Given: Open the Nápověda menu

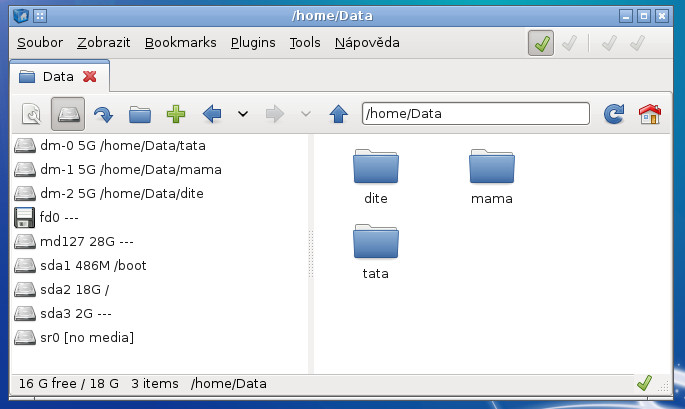Looking at the screenshot, I should tap(367, 43).
